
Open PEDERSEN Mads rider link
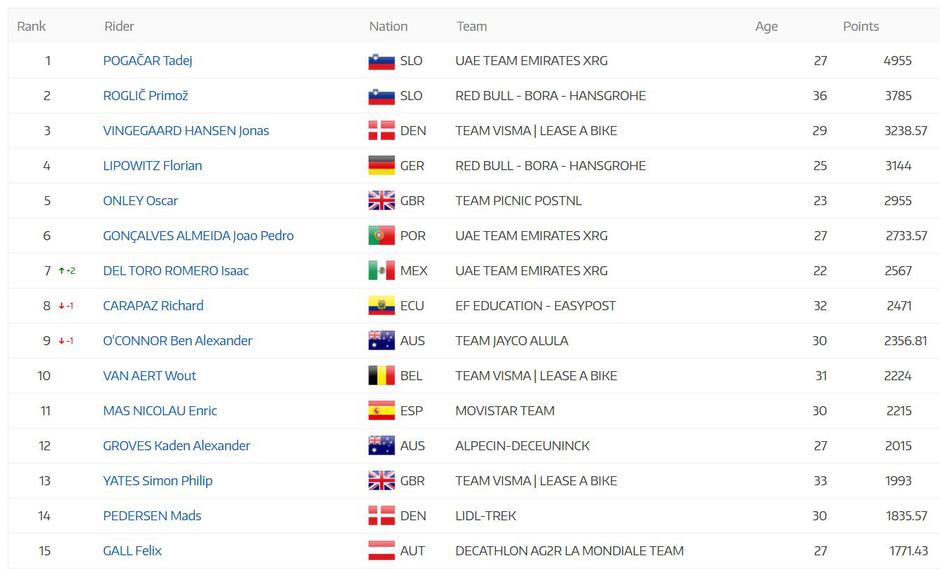[x=152, y=516]
